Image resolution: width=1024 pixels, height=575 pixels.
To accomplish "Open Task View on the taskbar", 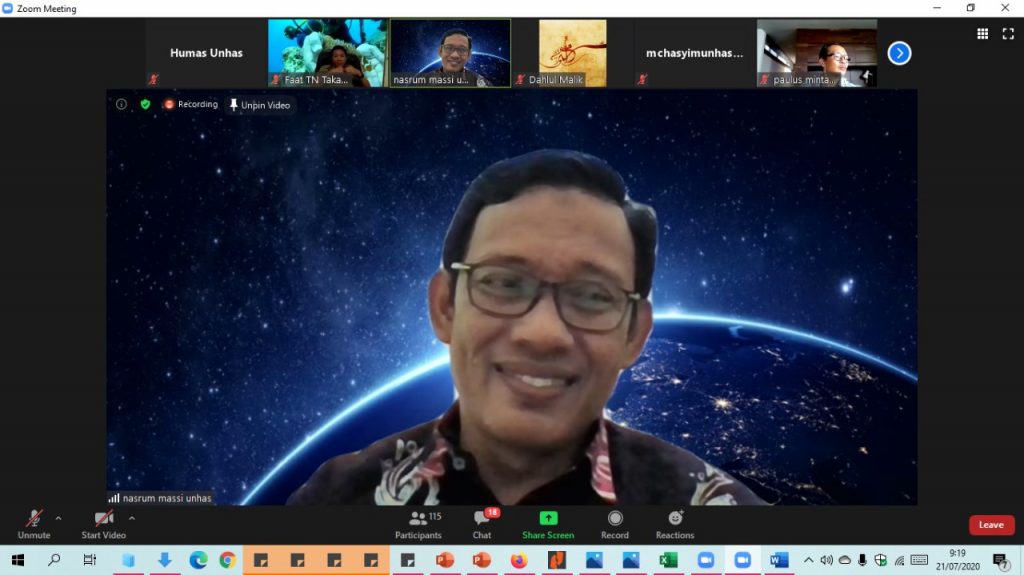I will pos(90,560).
